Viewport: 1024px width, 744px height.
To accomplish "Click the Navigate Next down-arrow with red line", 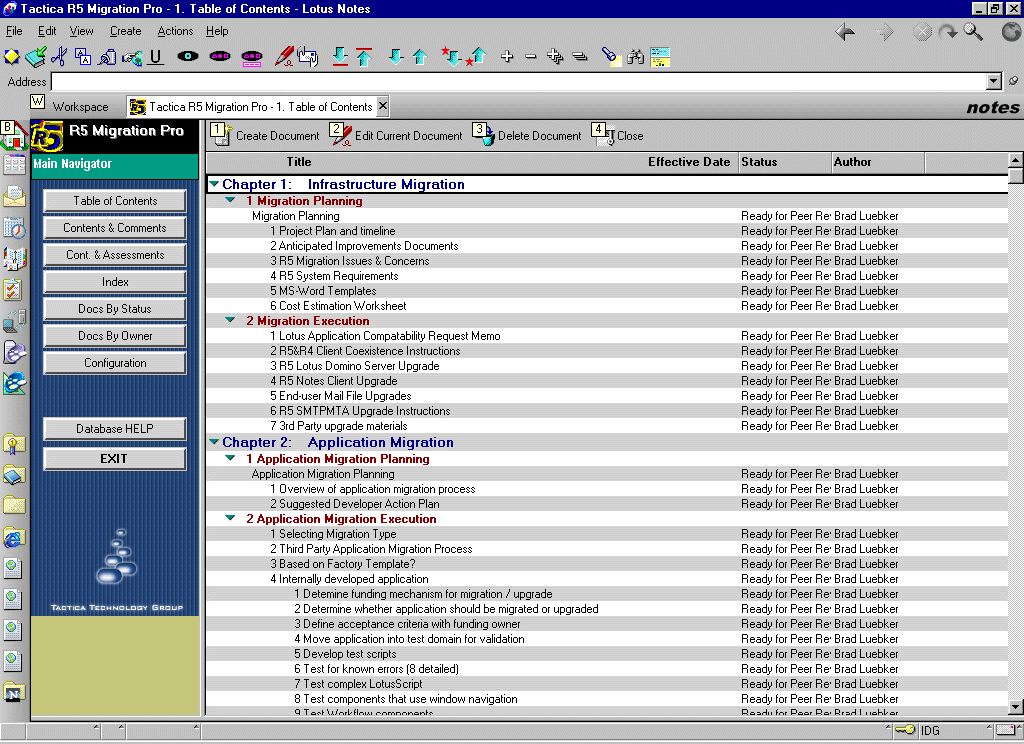I will (340, 57).
